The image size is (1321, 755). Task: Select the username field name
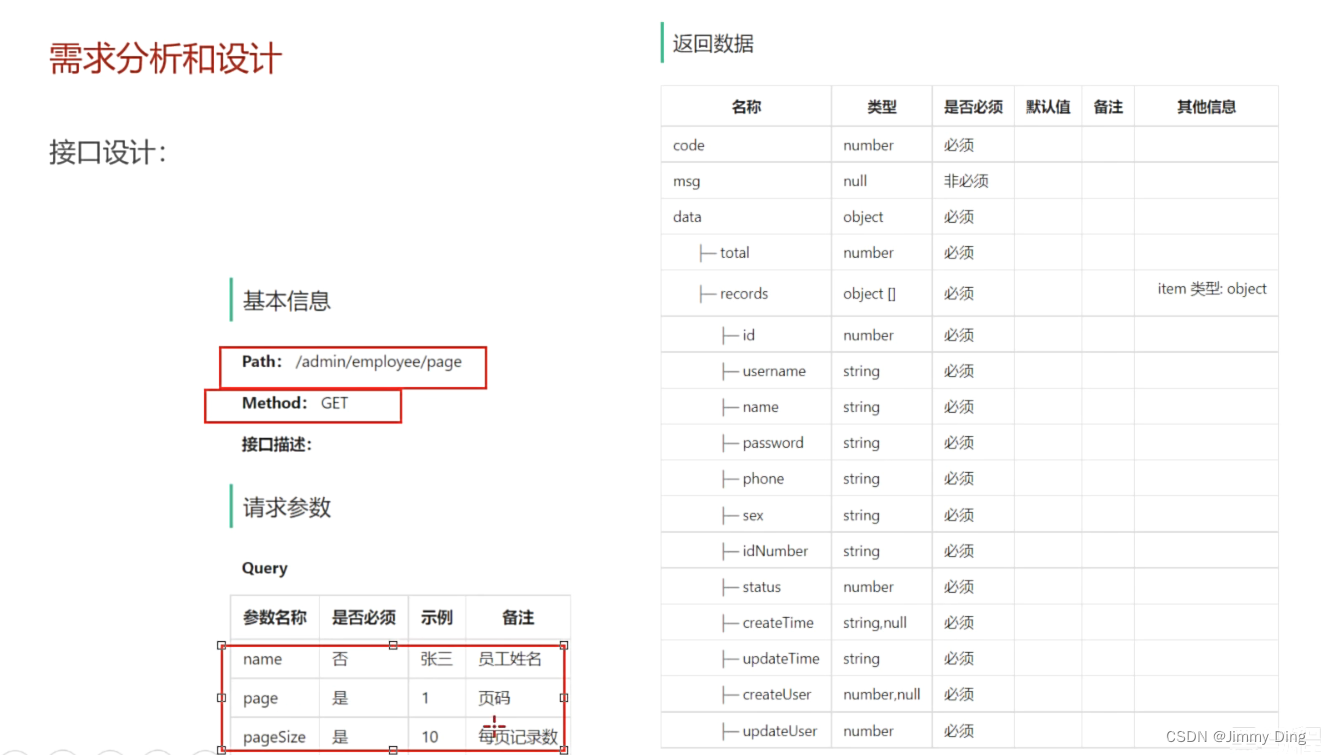[774, 371]
